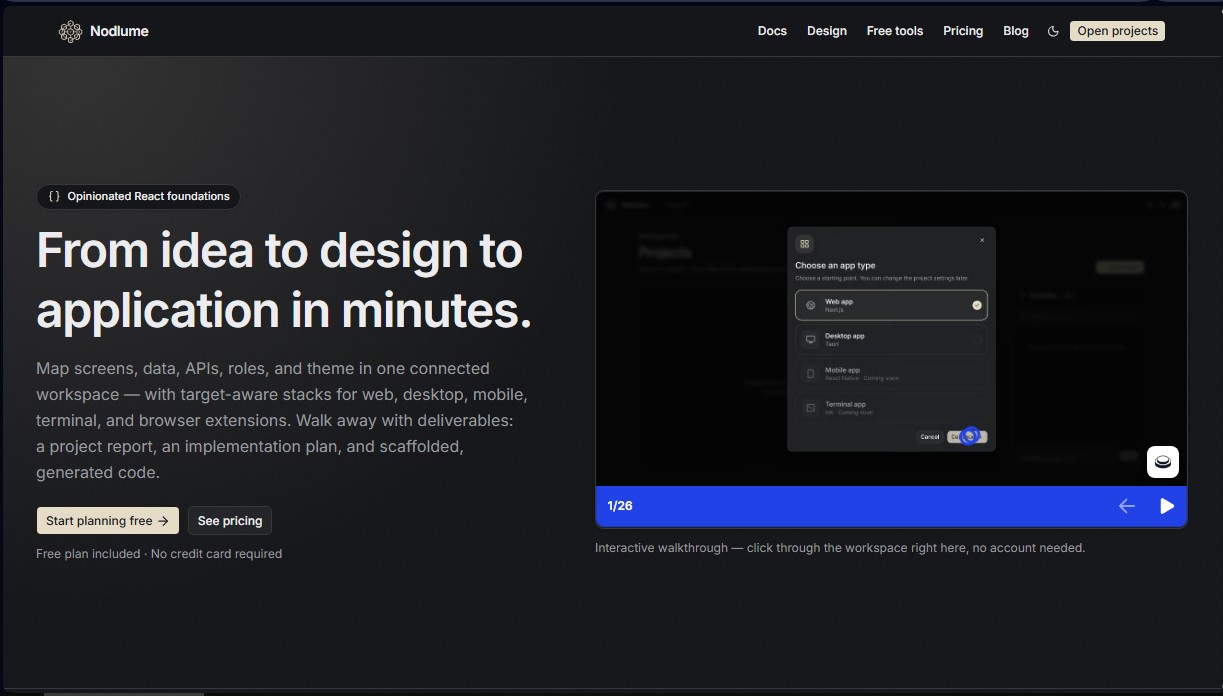Go to Free tools

[895, 31]
